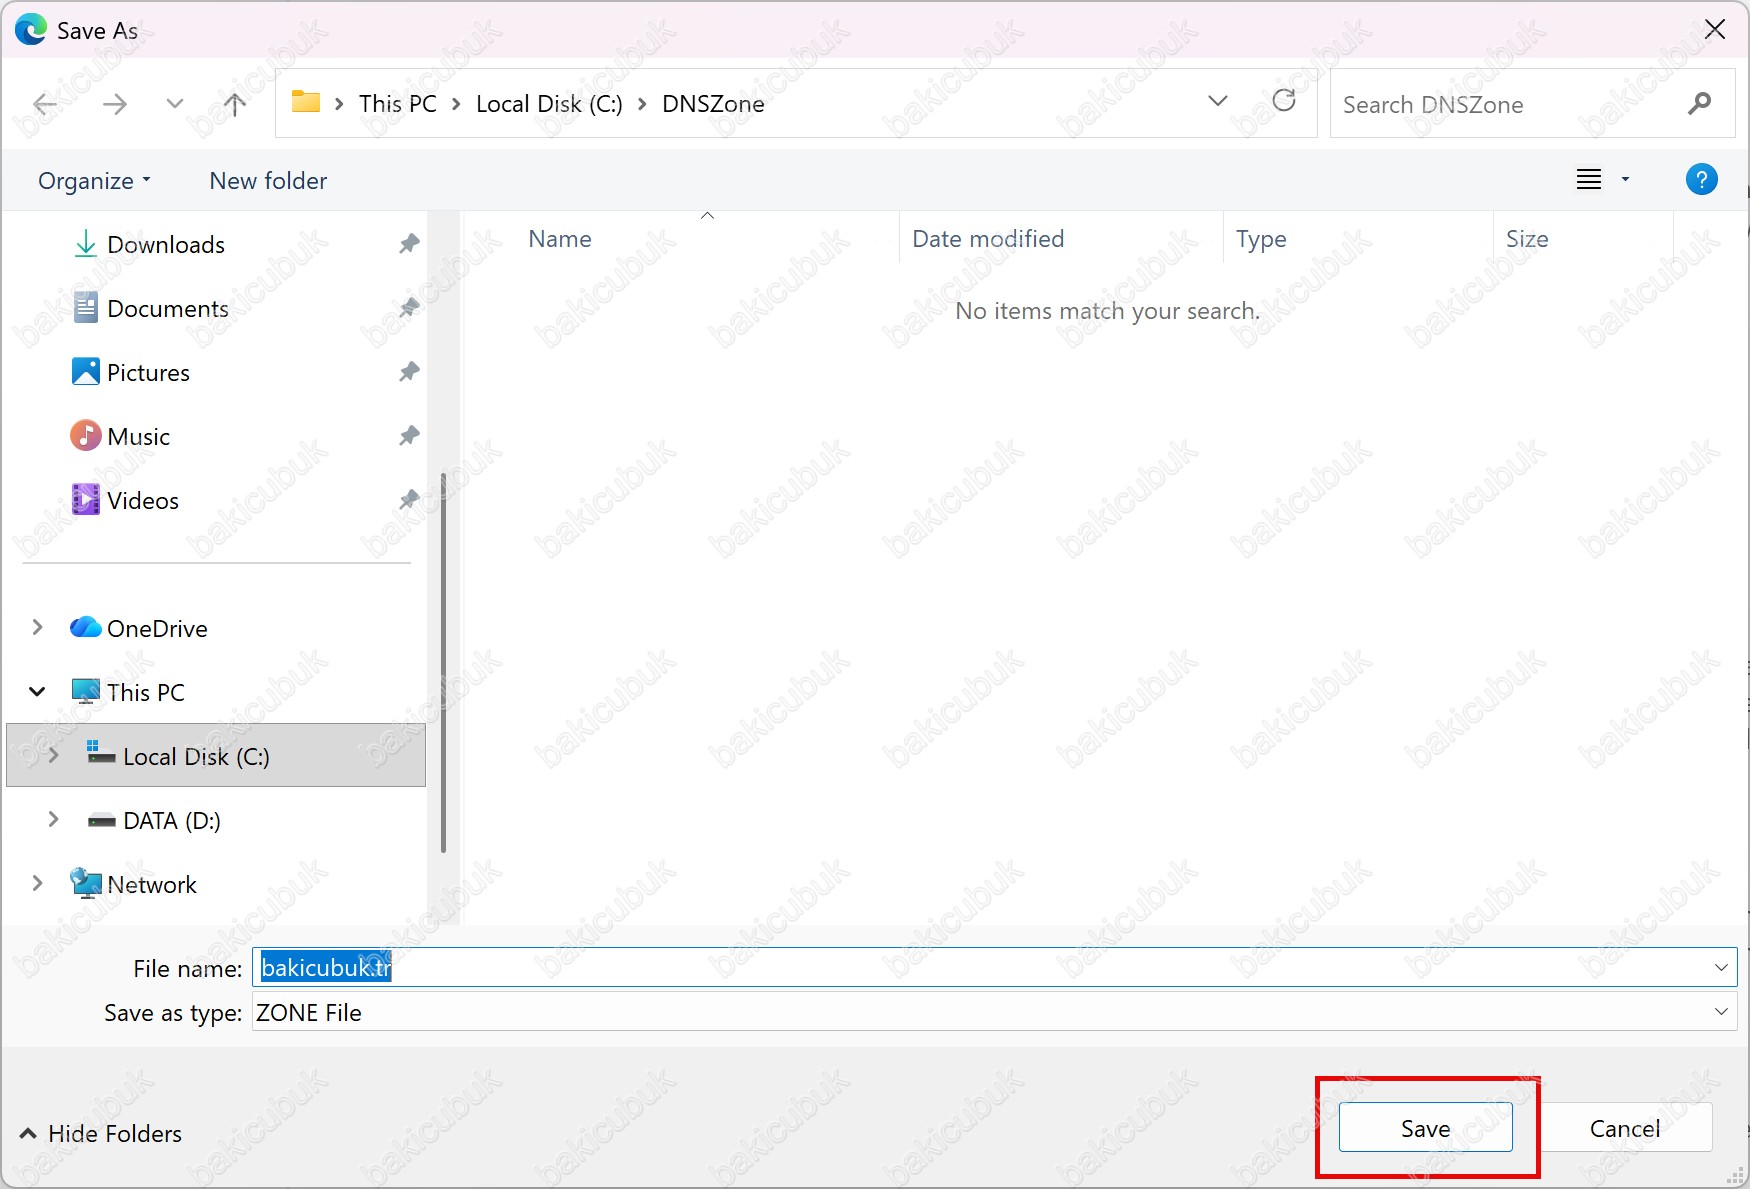
Task: Click the search magnifier icon
Action: (x=1699, y=104)
